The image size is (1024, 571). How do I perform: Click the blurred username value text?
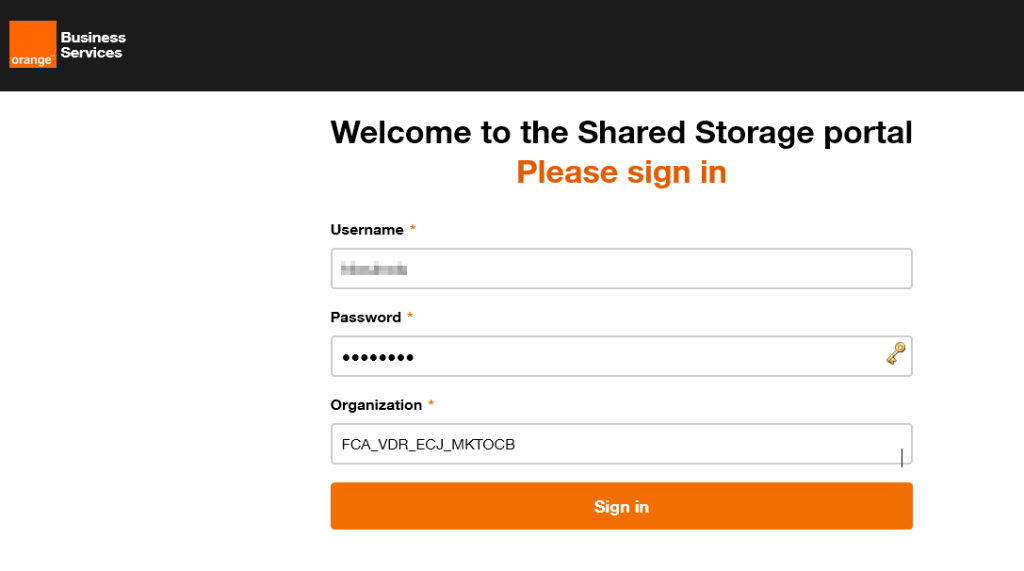tap(374, 269)
